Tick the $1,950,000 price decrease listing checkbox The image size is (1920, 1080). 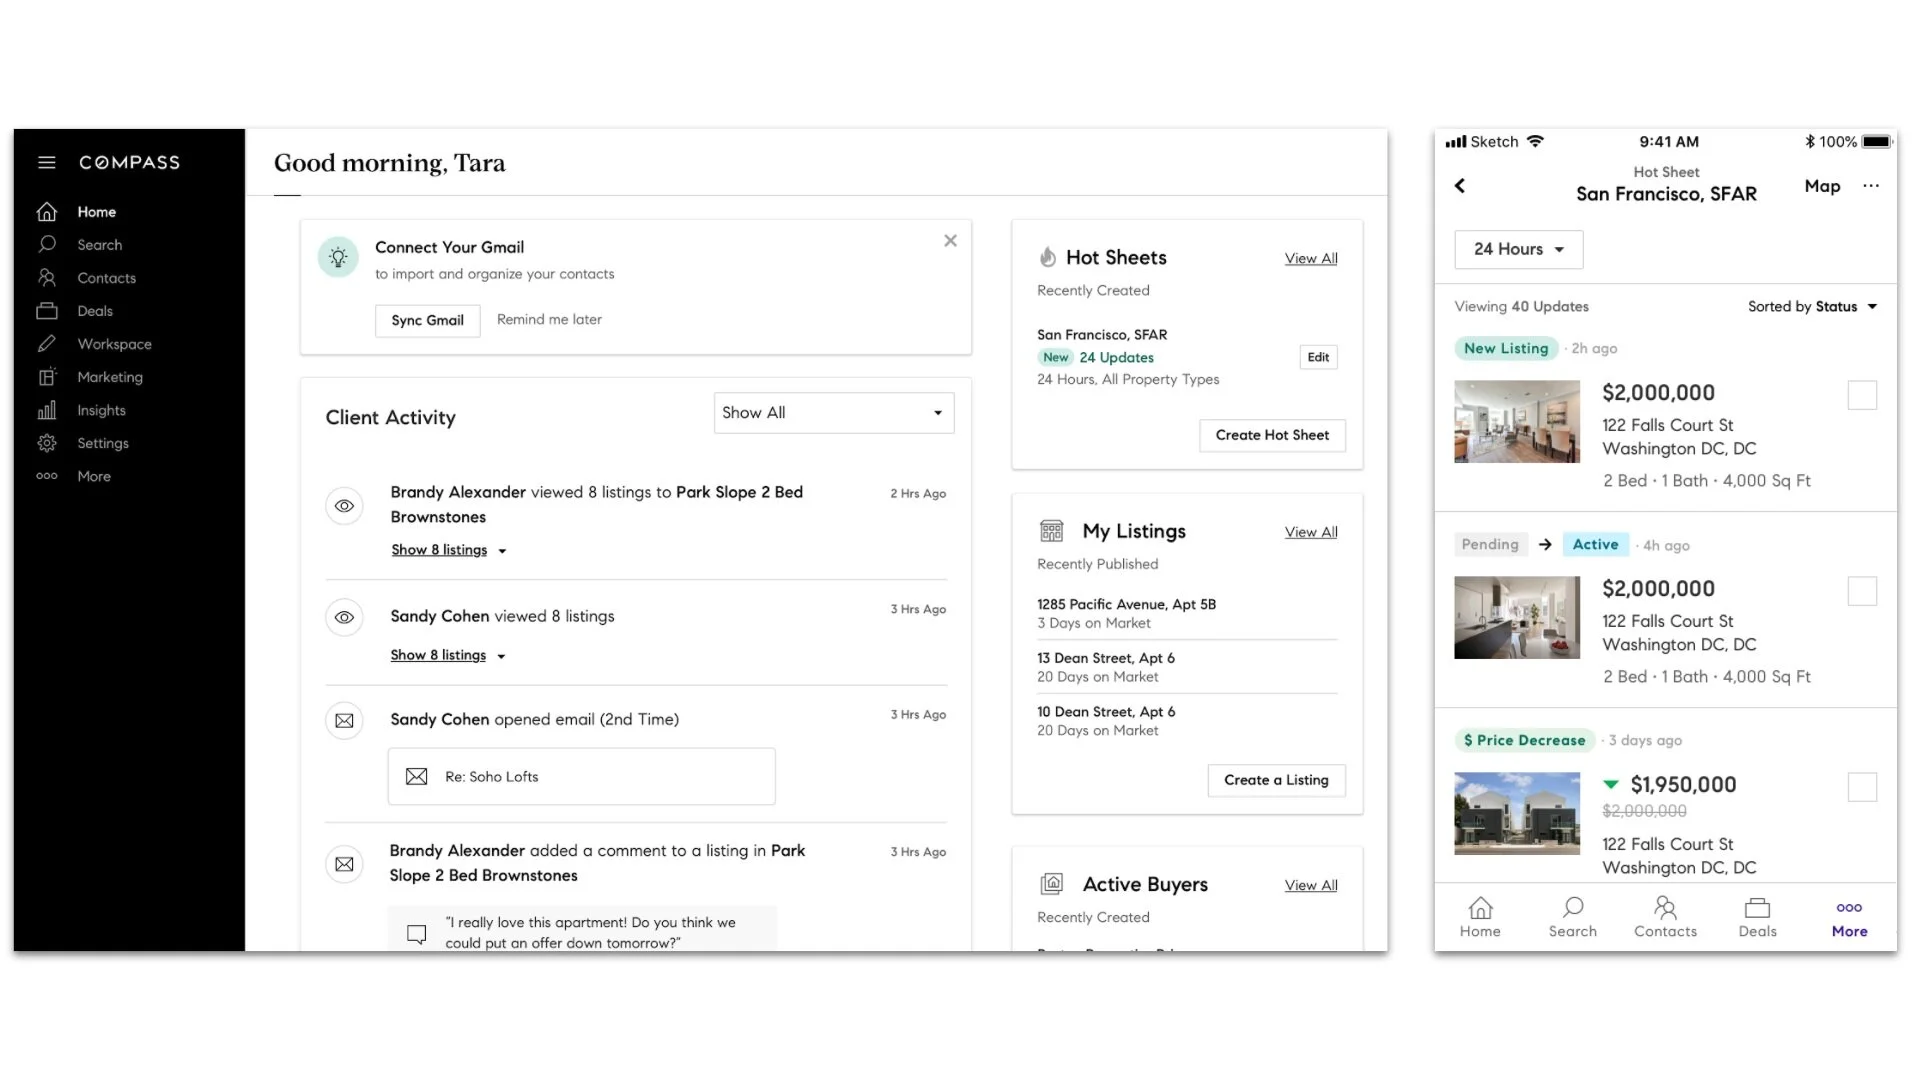click(1862, 787)
